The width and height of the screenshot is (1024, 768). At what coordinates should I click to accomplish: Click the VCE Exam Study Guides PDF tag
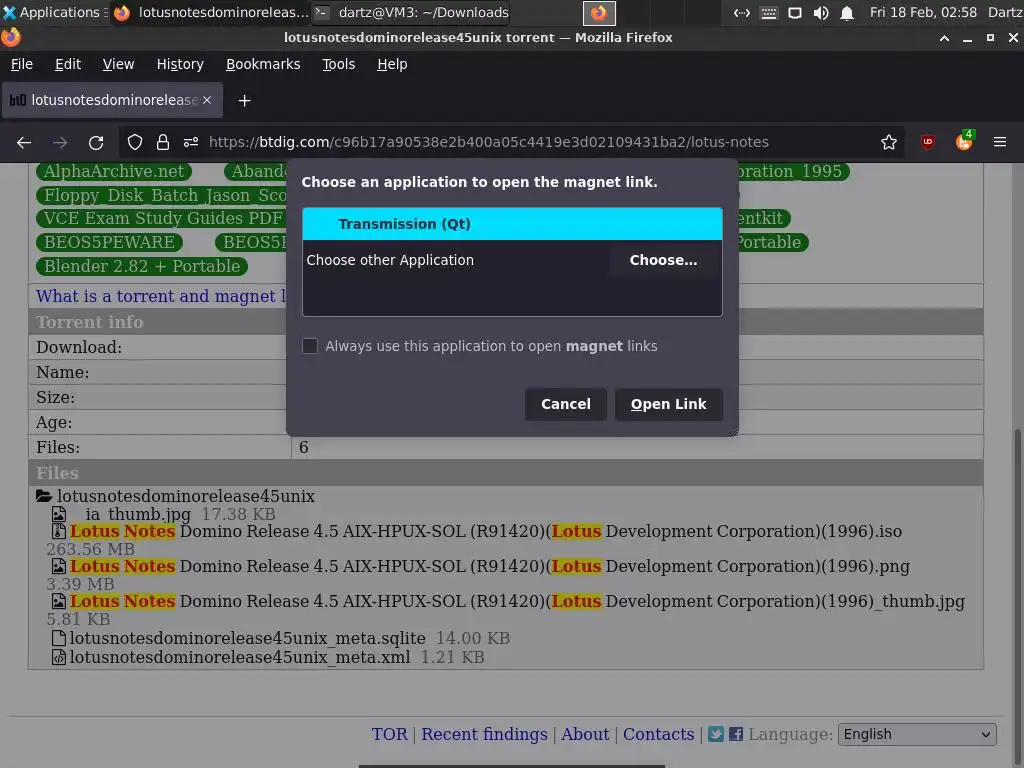tap(162, 218)
